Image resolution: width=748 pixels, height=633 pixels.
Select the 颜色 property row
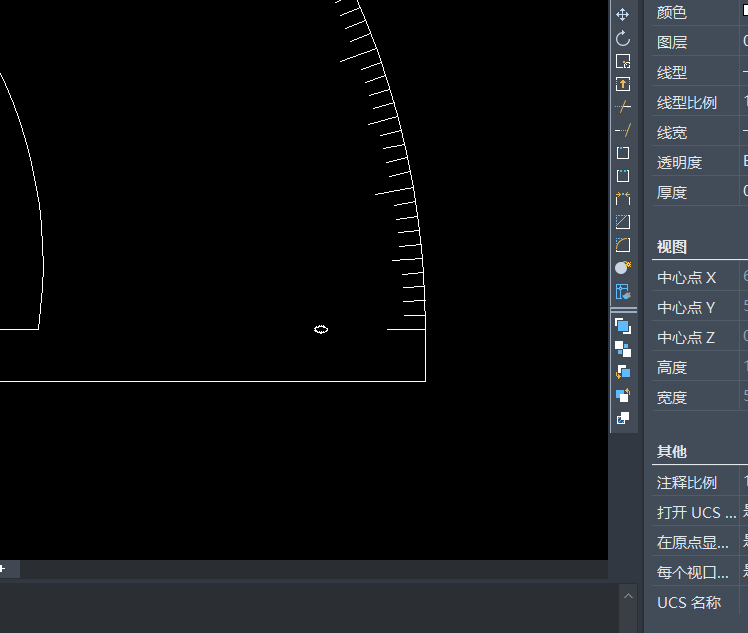tap(700, 12)
